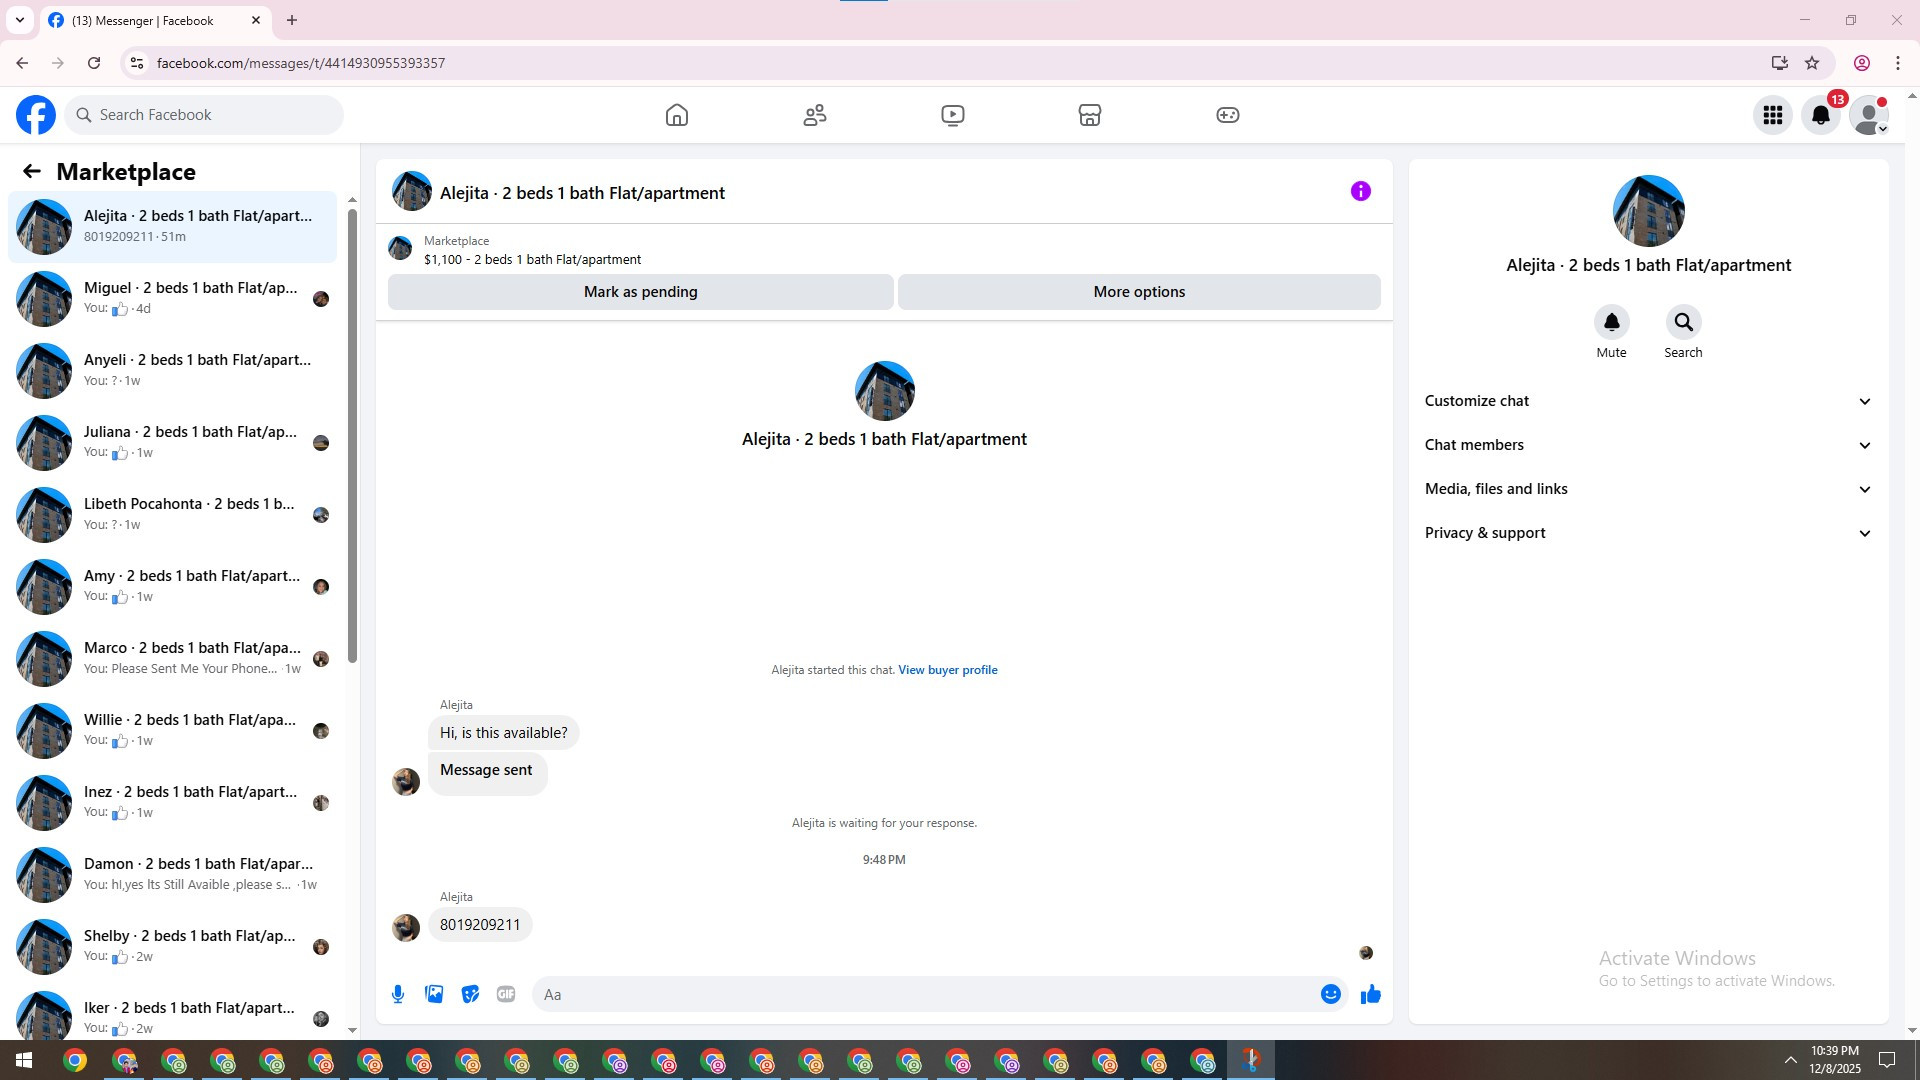Open the Alejita conversation in list
This screenshot has width=1920, height=1080.
[x=172, y=227]
